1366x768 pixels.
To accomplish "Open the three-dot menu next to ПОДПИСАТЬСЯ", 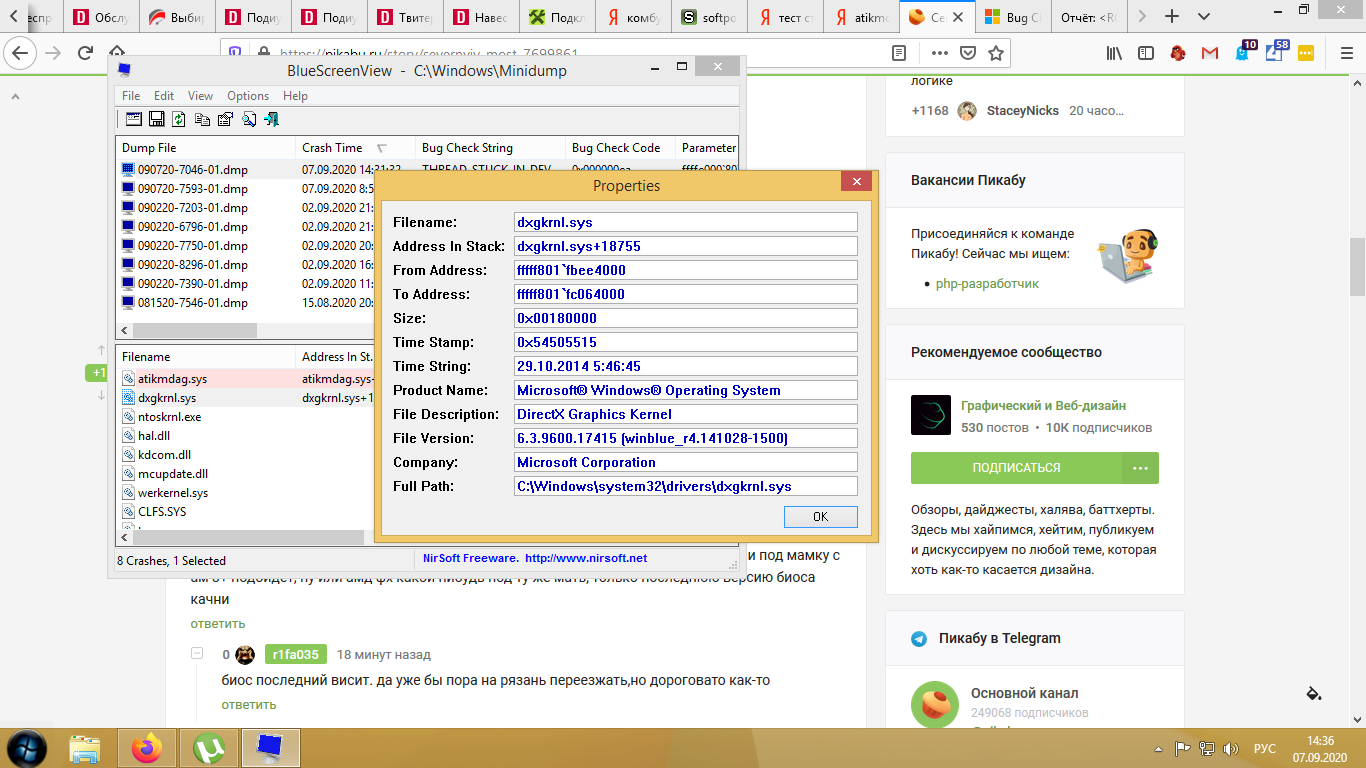I will [x=1140, y=468].
